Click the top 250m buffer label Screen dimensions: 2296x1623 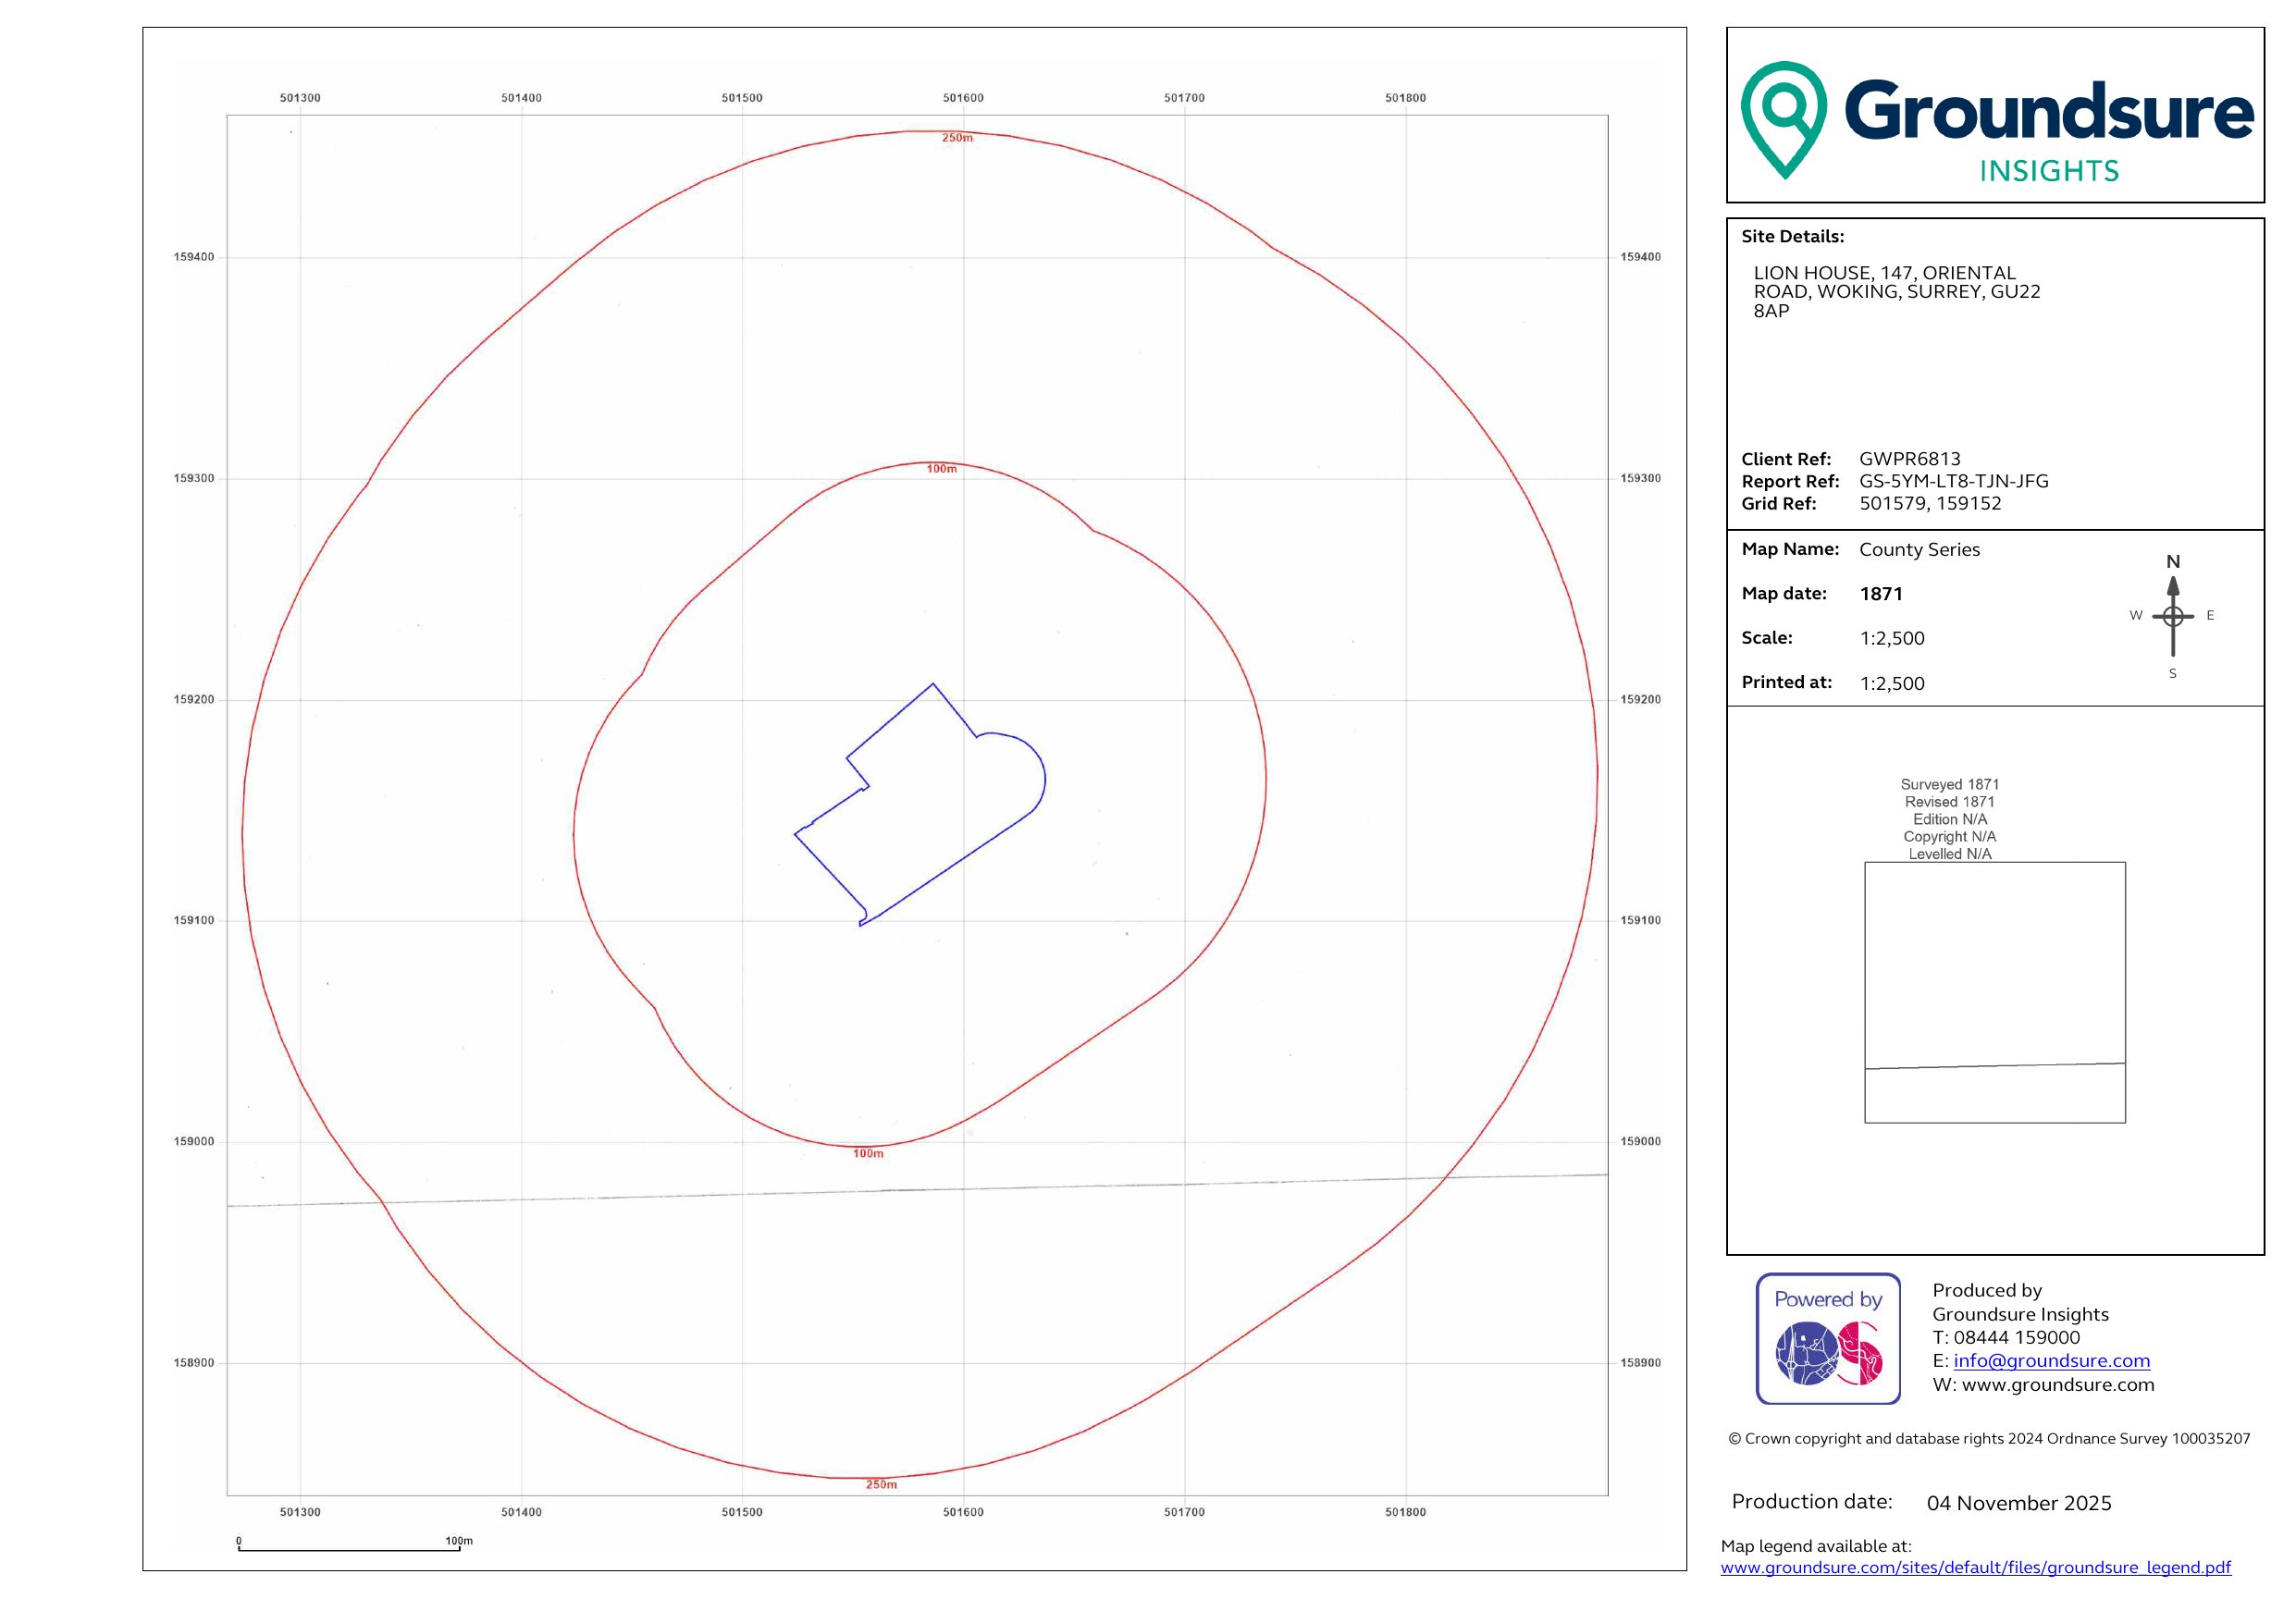[x=957, y=138]
